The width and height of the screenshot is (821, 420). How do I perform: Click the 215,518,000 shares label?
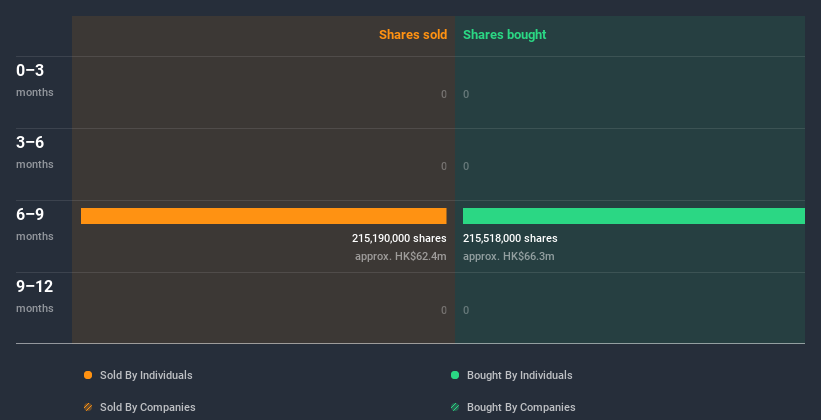[510, 238]
